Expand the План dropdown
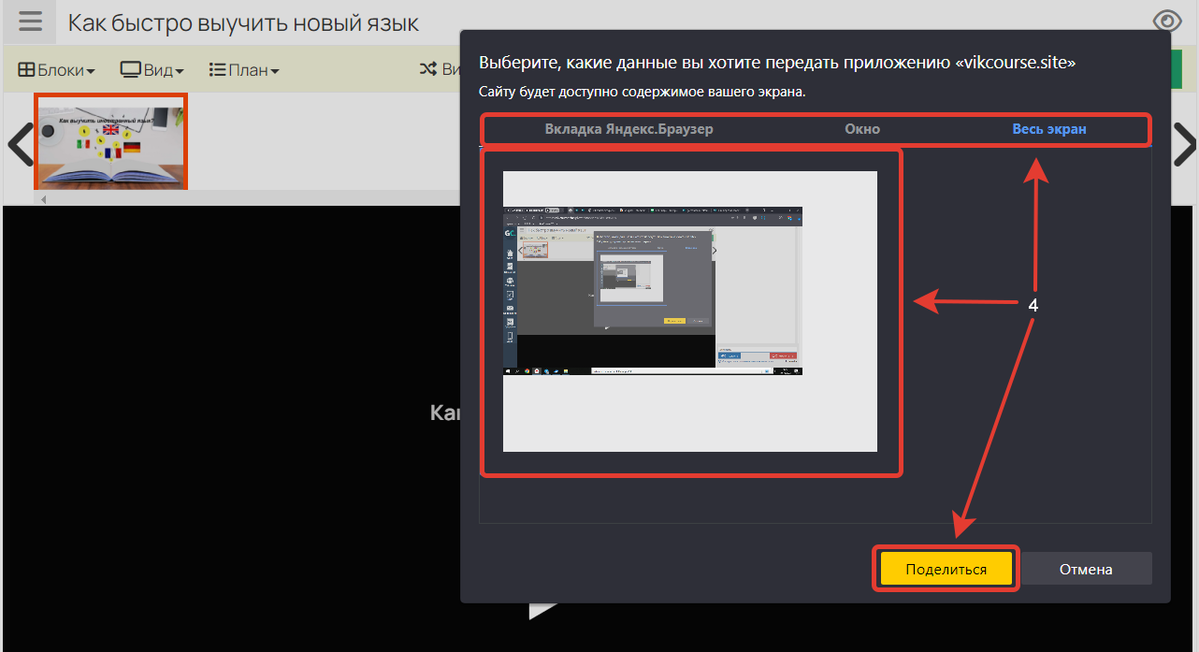This screenshot has width=1199, height=652. [244, 70]
